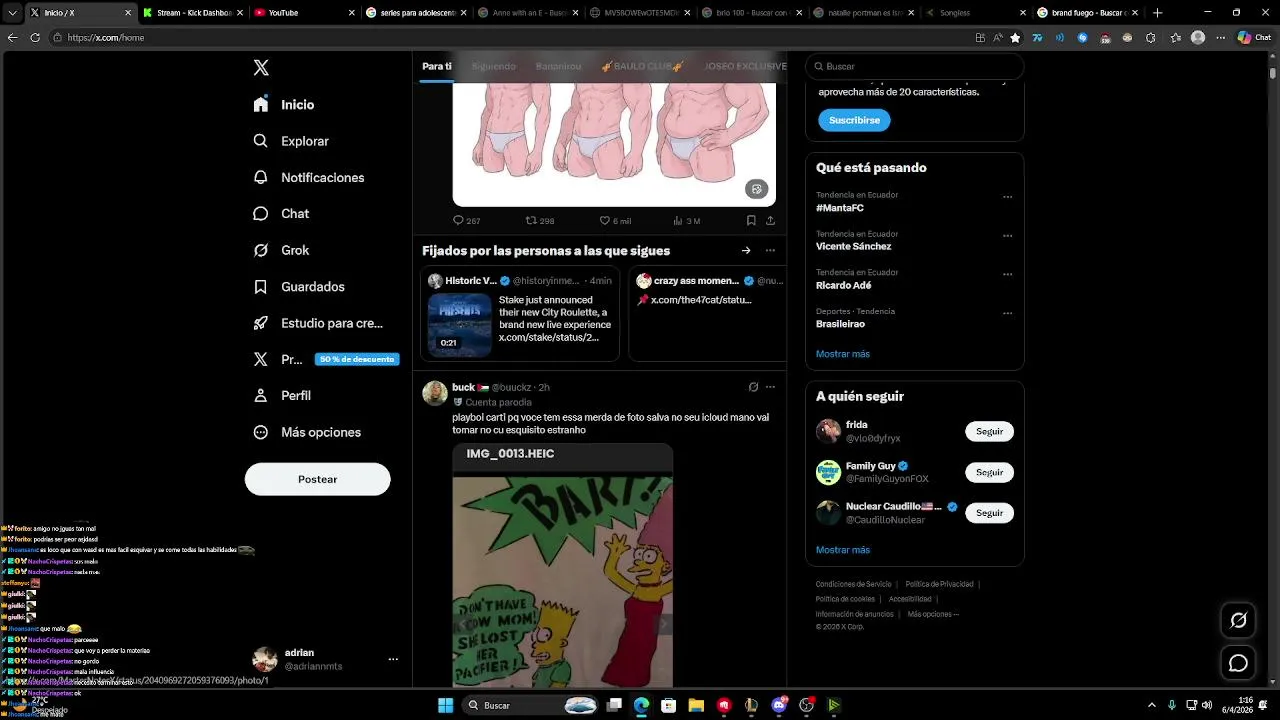
Task: Open File Explorer from taskbar
Action: pos(696,705)
